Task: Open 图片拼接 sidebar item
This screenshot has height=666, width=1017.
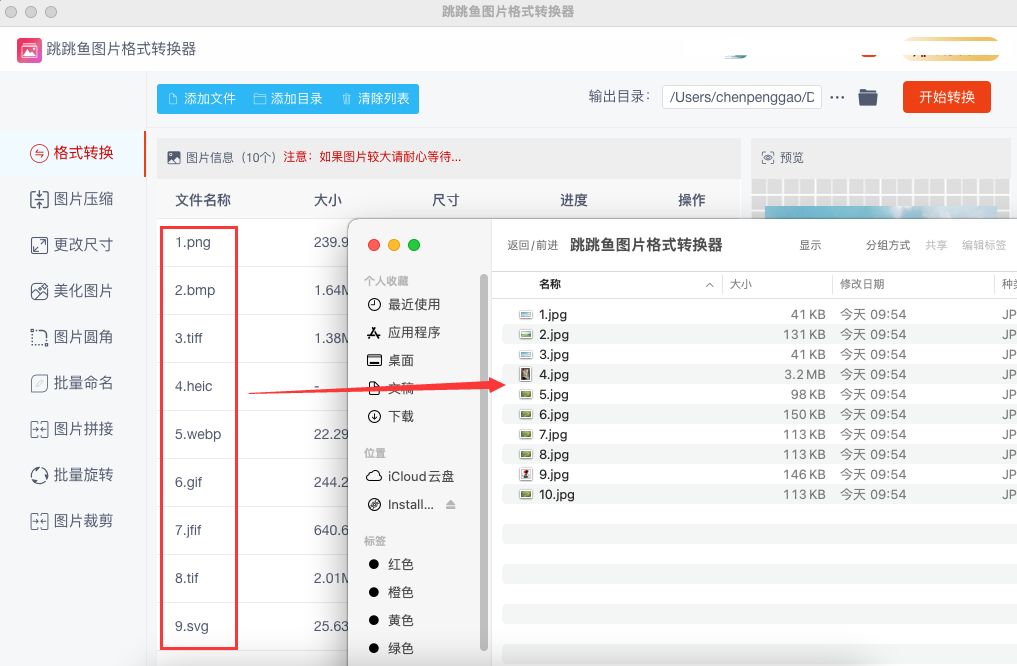Action: click(x=72, y=429)
